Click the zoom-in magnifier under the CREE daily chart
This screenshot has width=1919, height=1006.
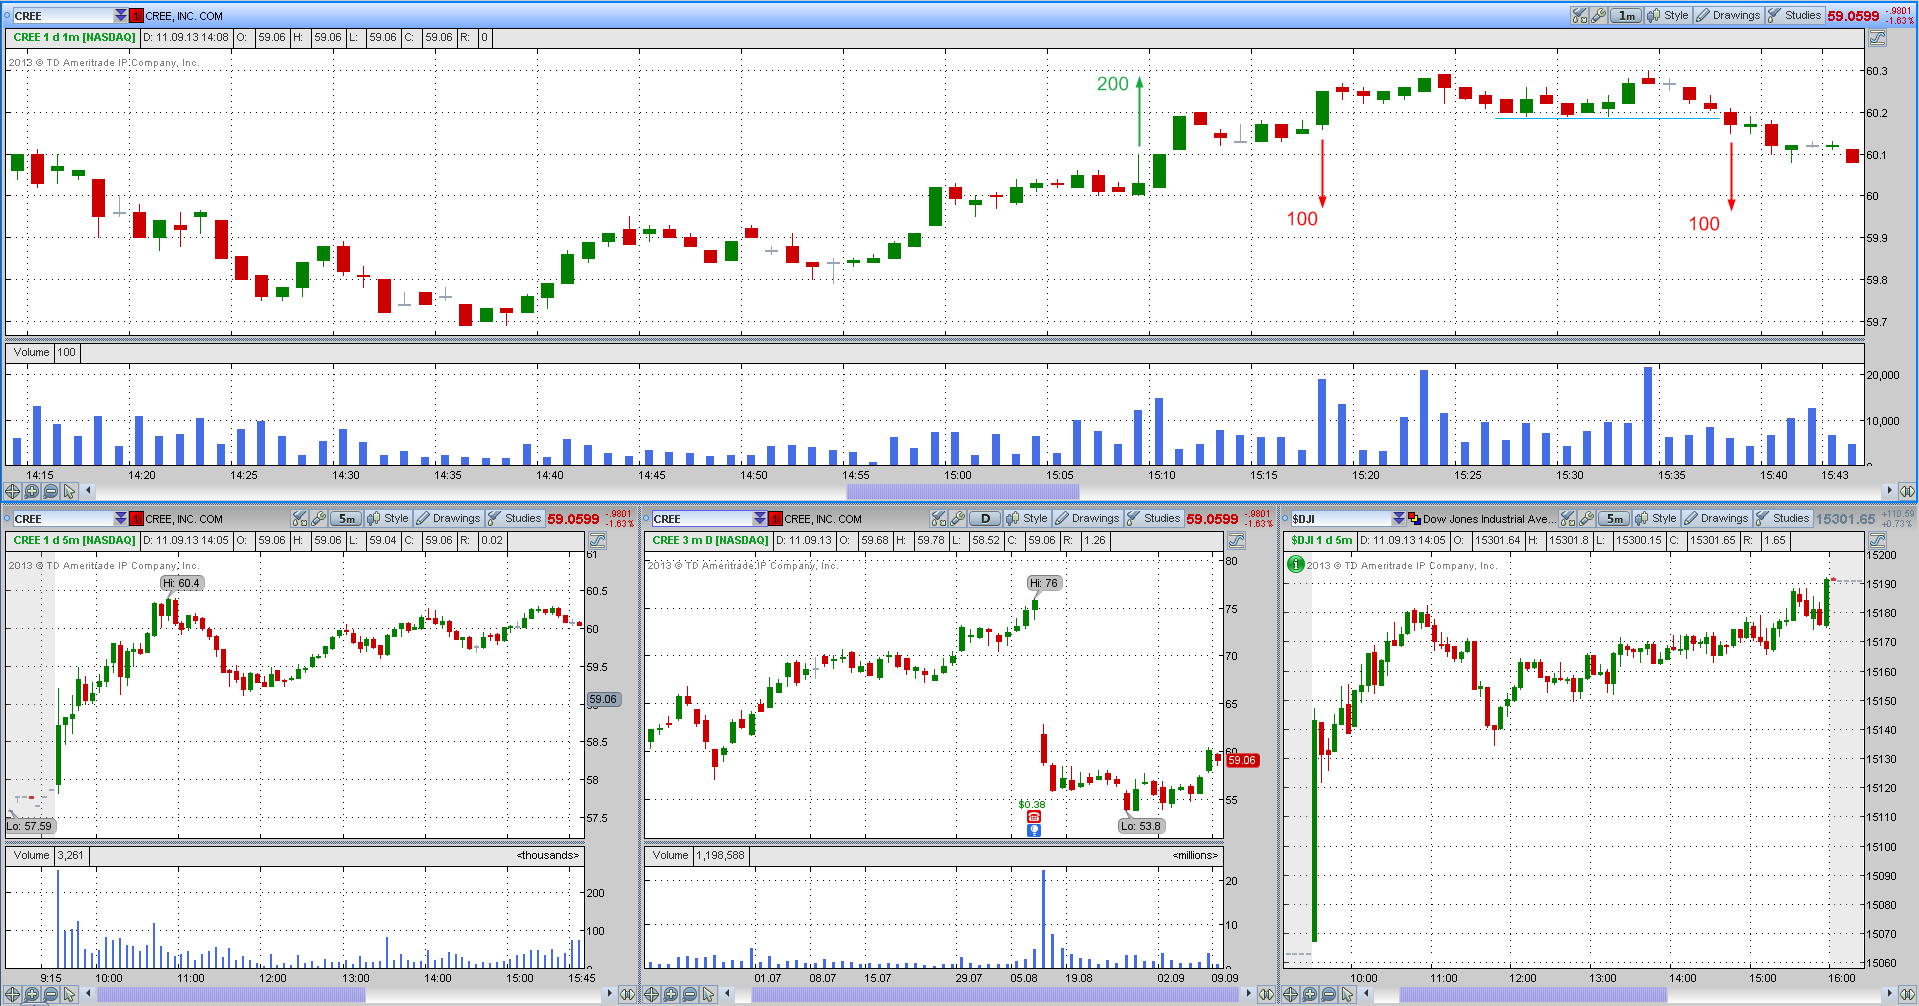[670, 994]
